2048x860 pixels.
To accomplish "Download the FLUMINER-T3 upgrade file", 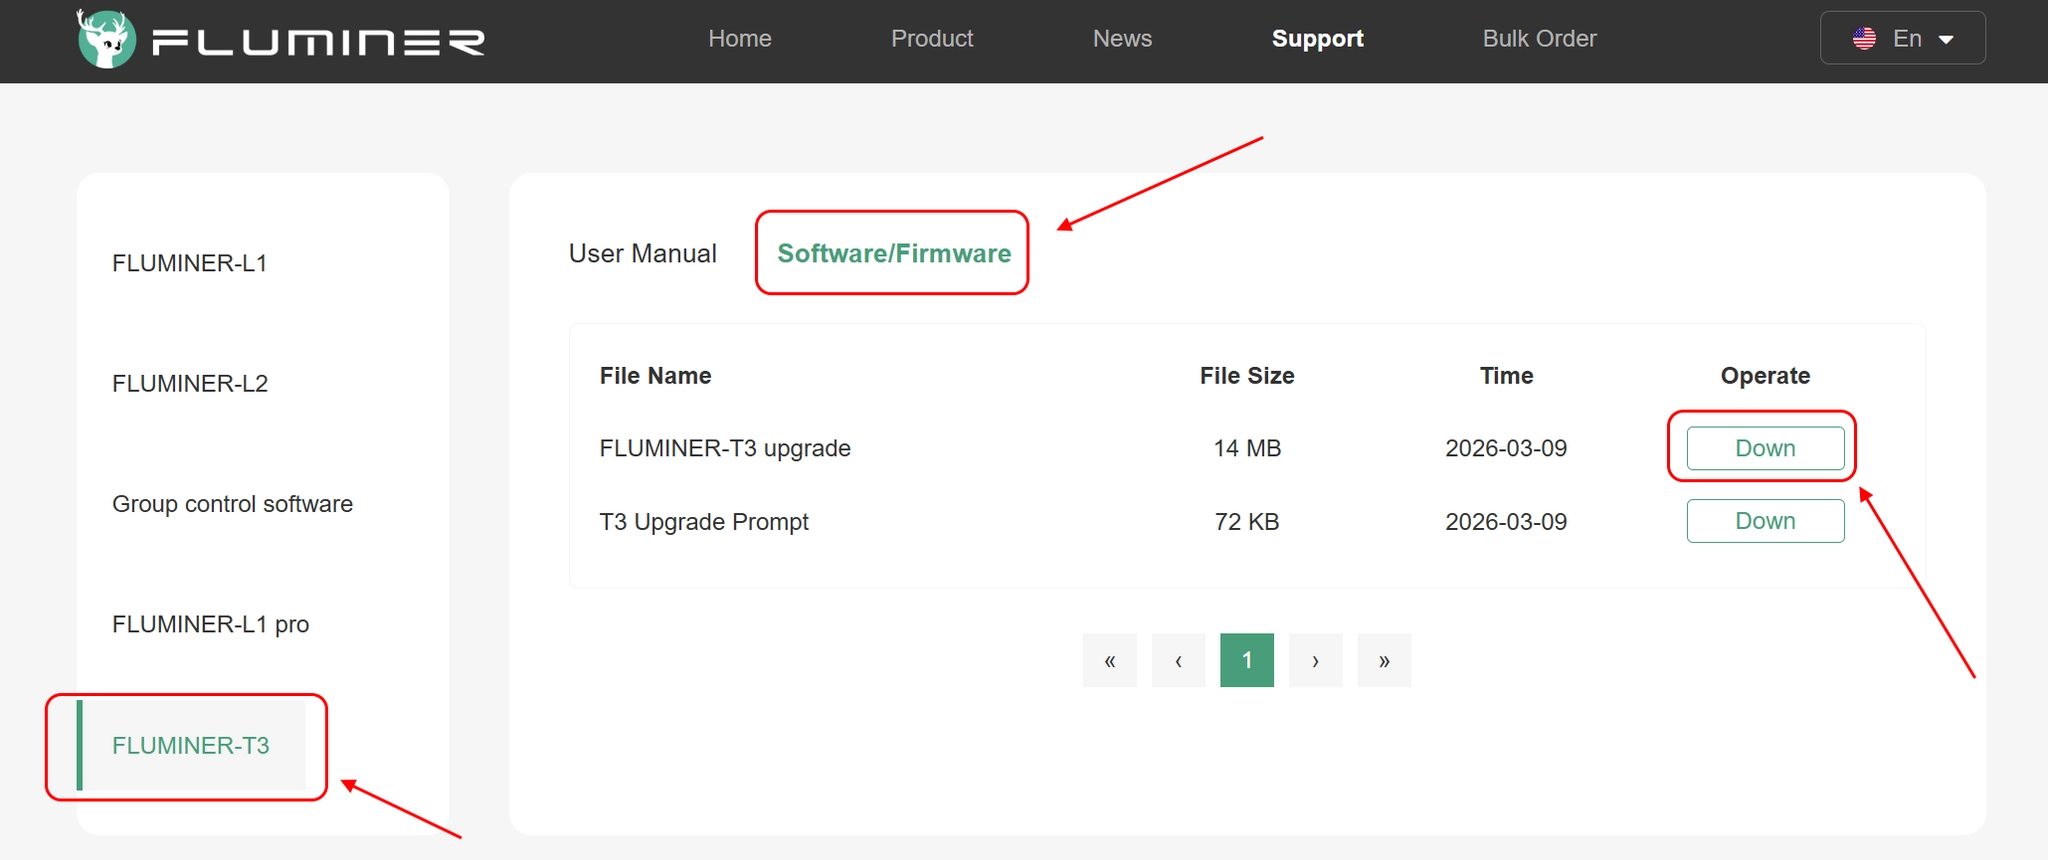I will point(1765,448).
